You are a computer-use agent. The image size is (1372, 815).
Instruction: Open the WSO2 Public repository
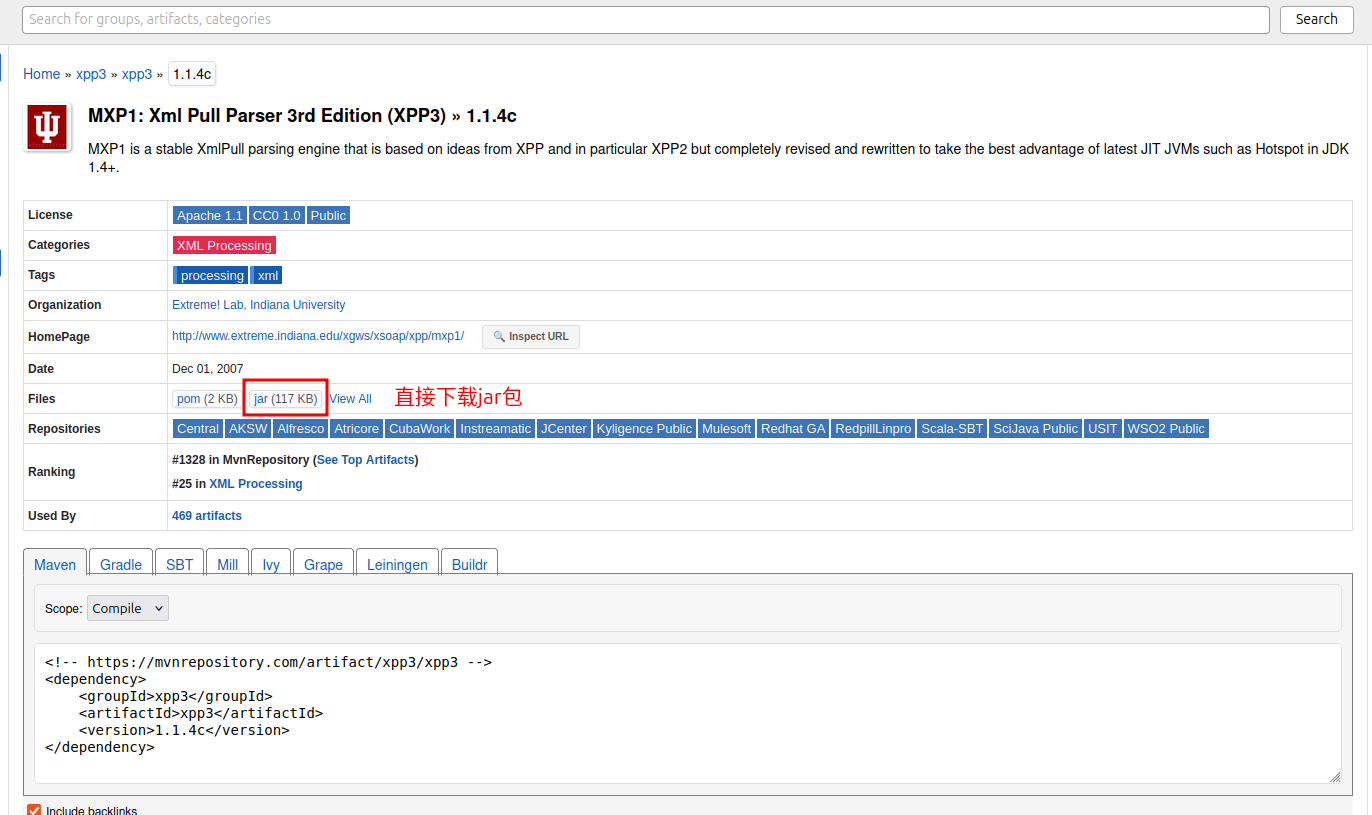pos(1166,429)
